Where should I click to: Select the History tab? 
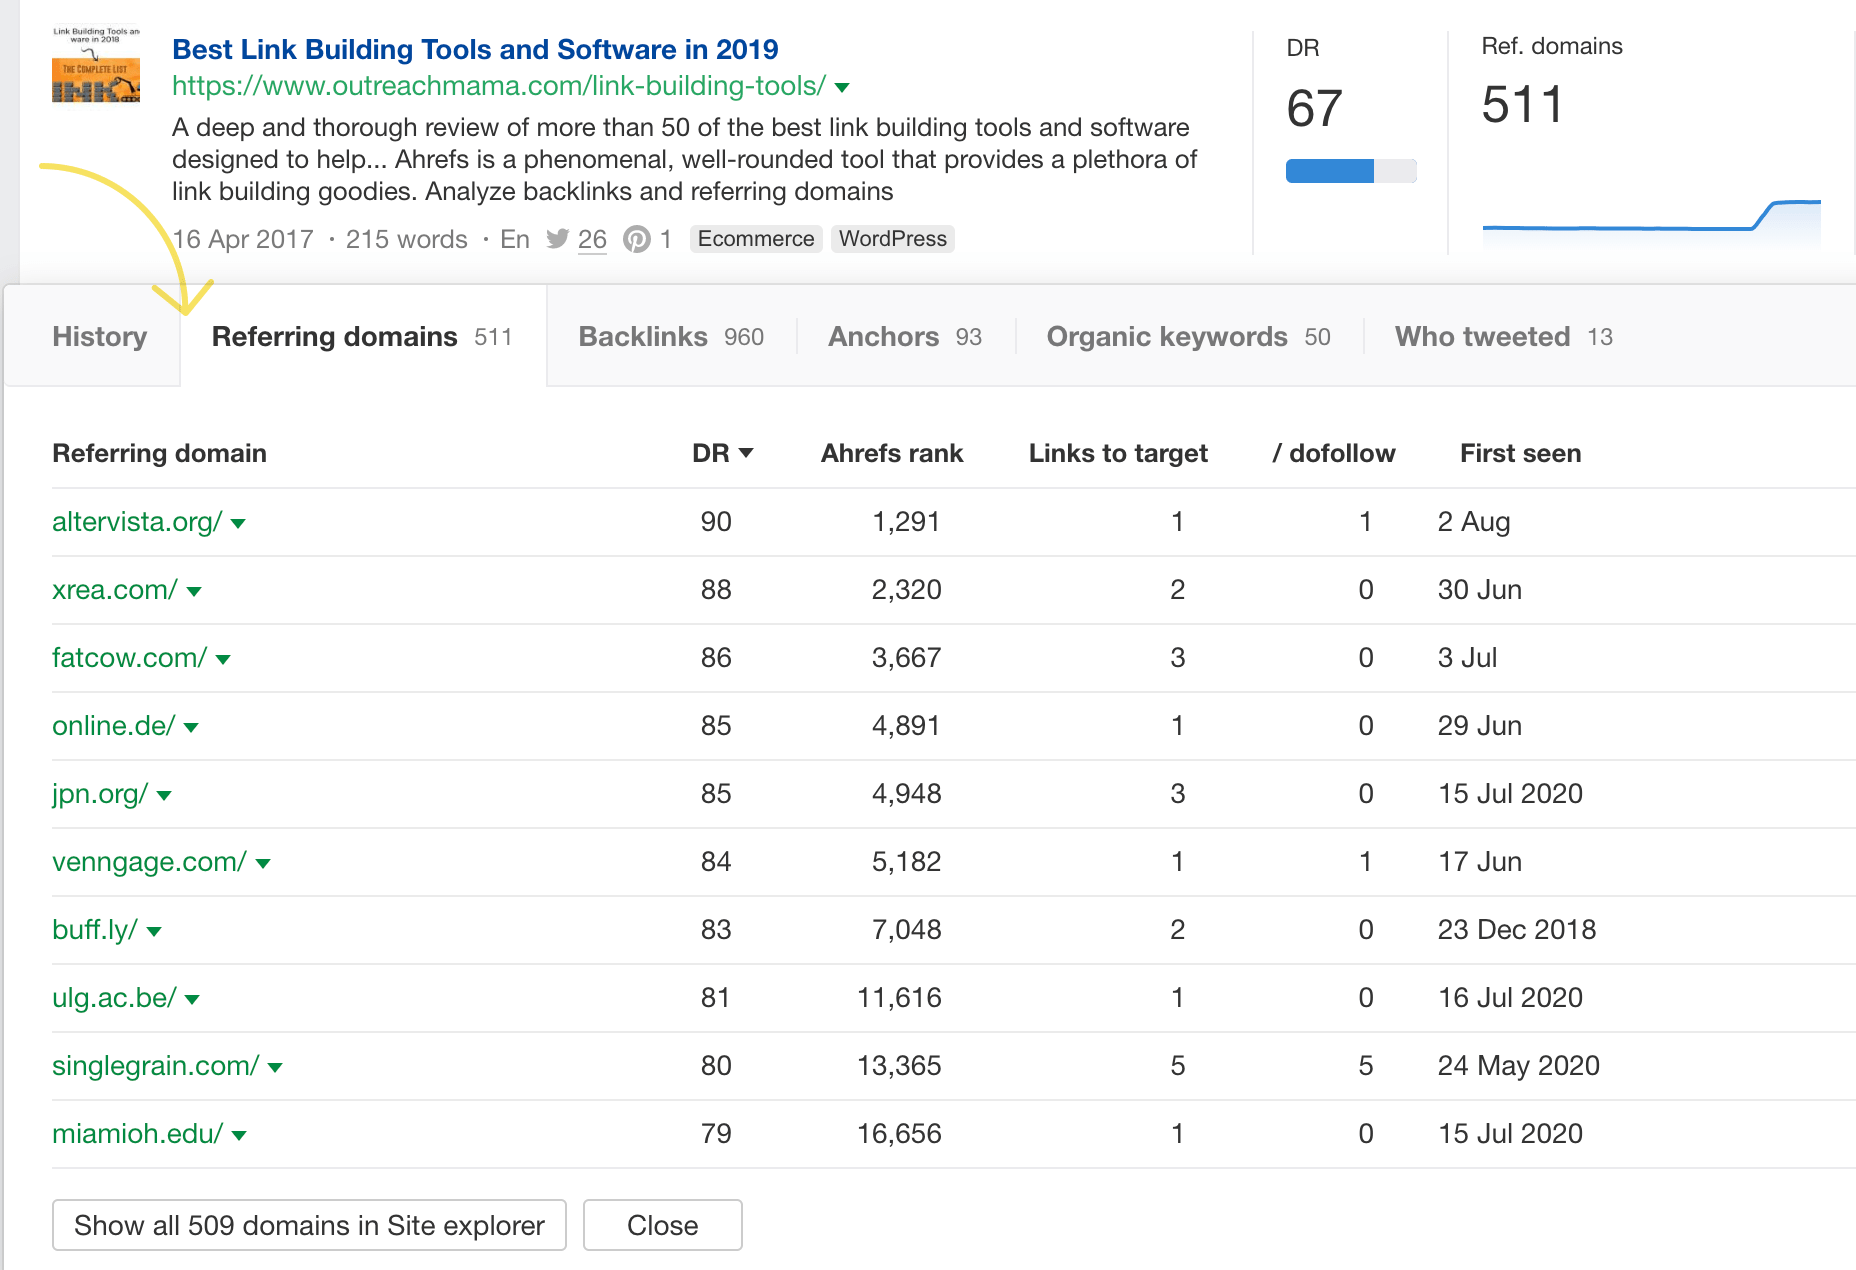[x=99, y=336]
